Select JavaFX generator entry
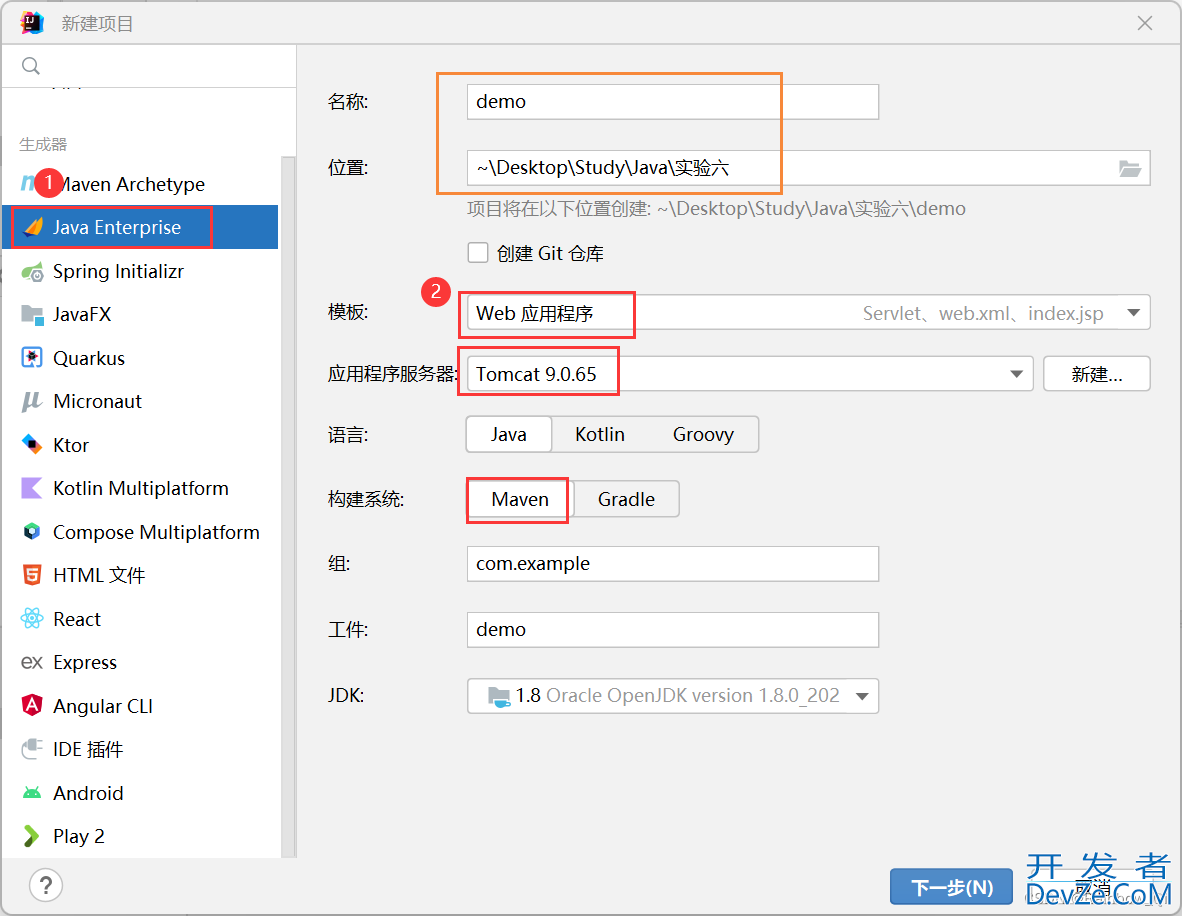Screen dimensions: 1182x916 140,314
